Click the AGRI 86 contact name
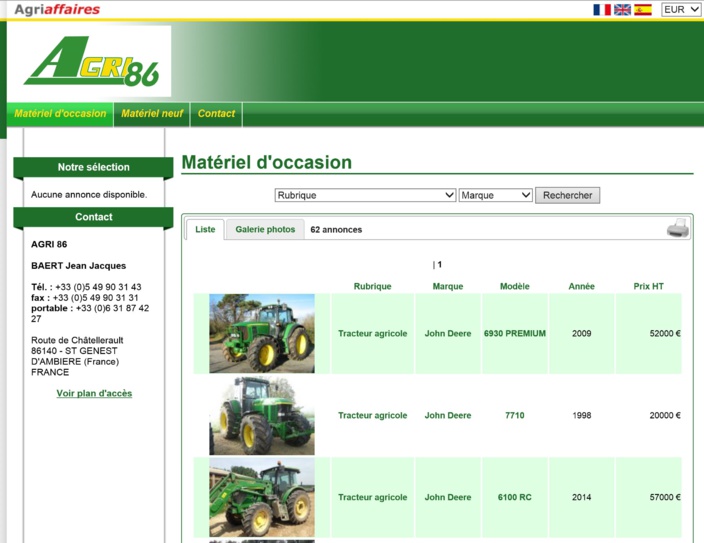The height and width of the screenshot is (543, 704). tap(49, 244)
